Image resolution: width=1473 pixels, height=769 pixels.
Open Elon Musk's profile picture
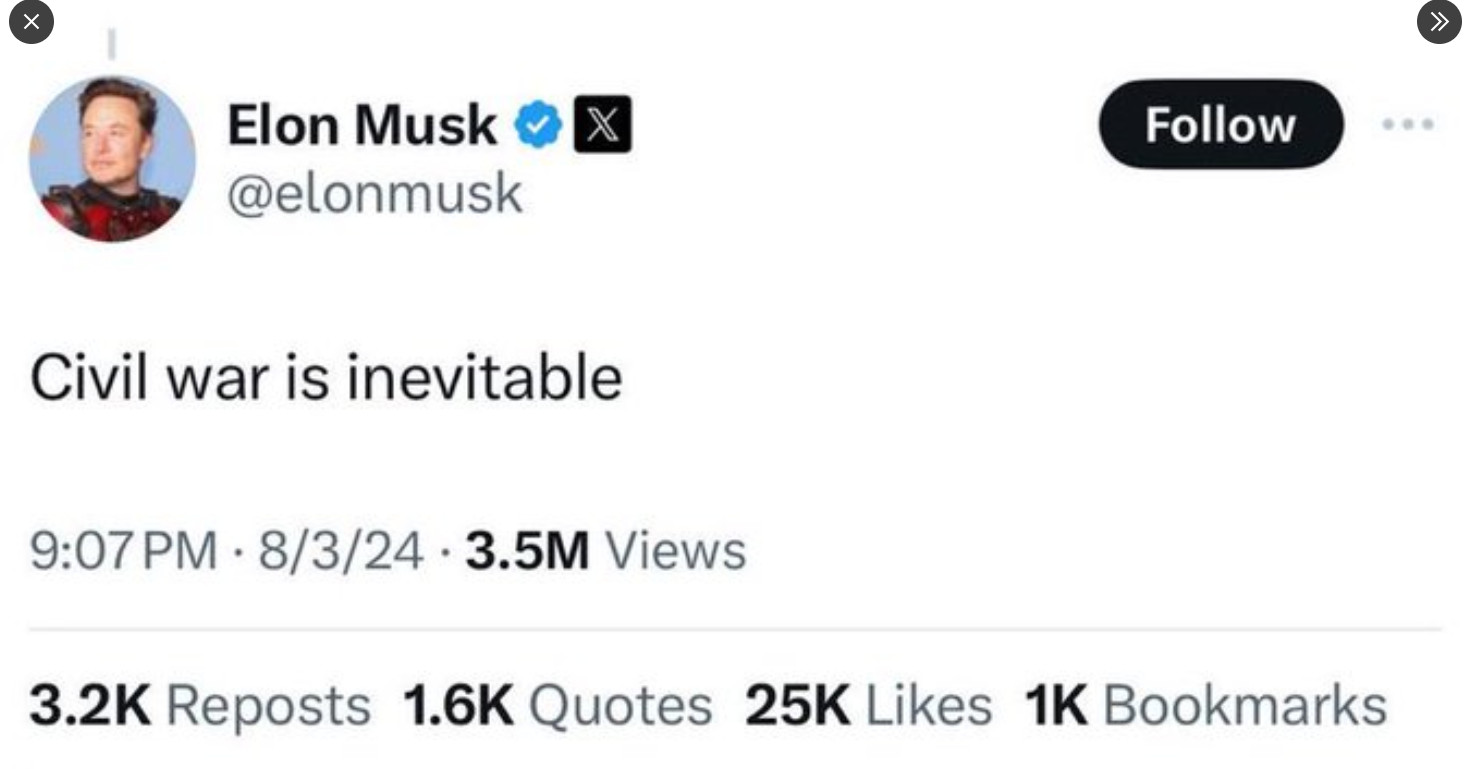pos(112,159)
